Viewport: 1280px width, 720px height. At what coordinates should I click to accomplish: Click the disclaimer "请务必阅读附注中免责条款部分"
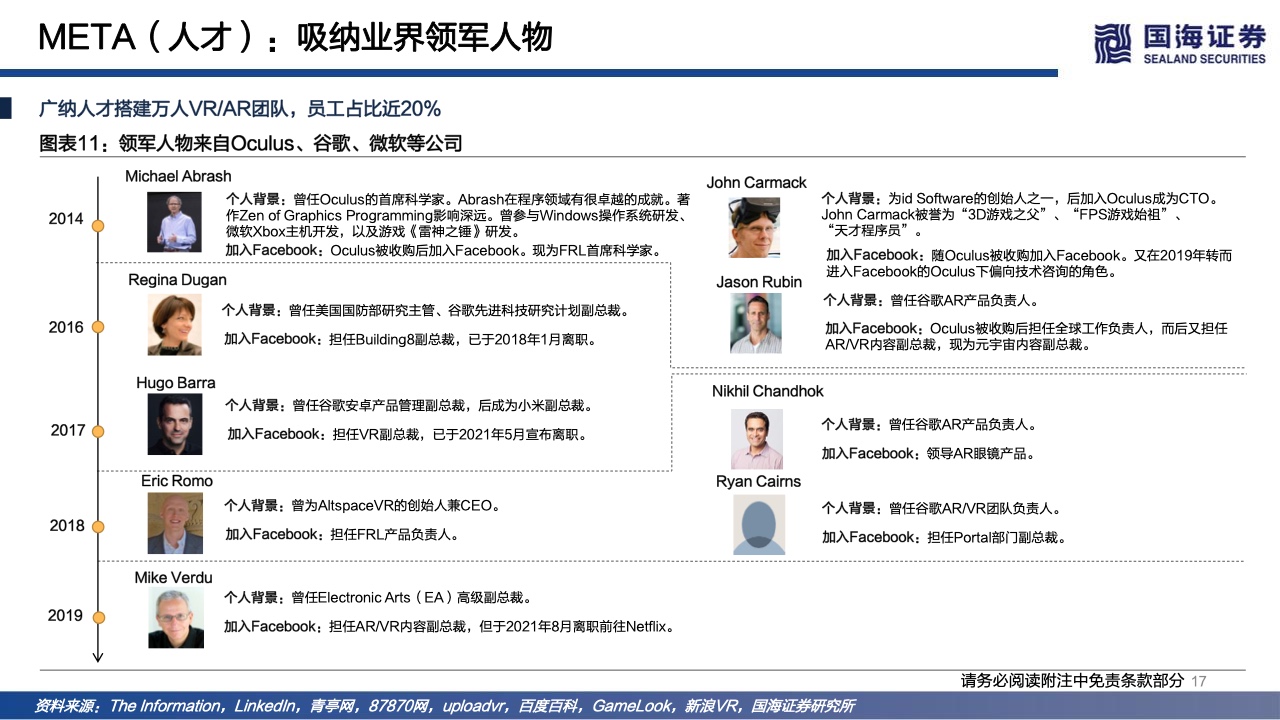(x=1072, y=680)
